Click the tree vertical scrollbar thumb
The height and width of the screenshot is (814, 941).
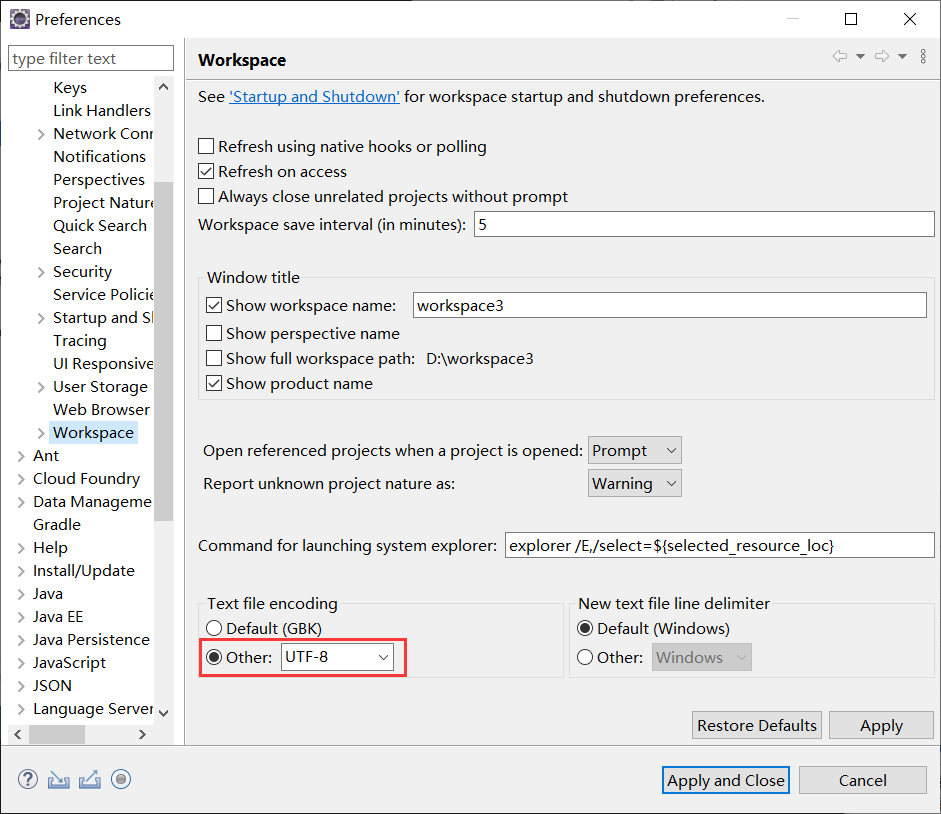(163, 351)
